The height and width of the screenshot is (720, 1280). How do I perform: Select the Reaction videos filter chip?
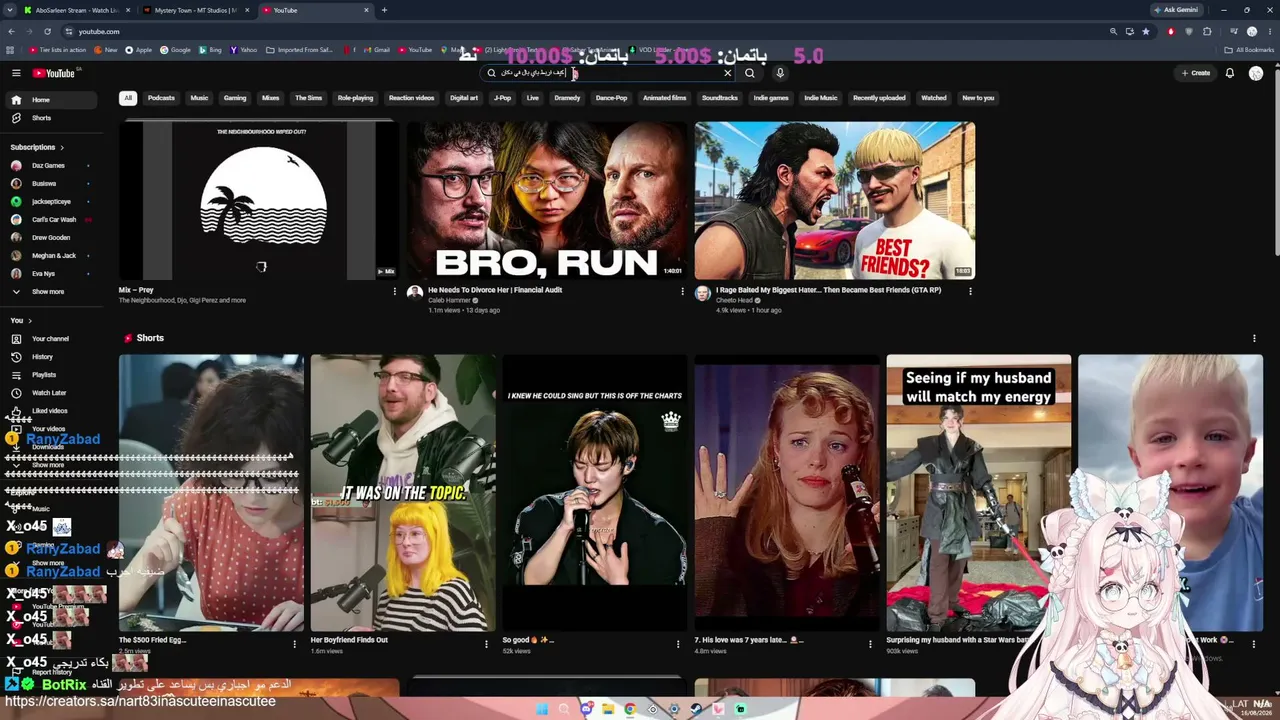[411, 98]
